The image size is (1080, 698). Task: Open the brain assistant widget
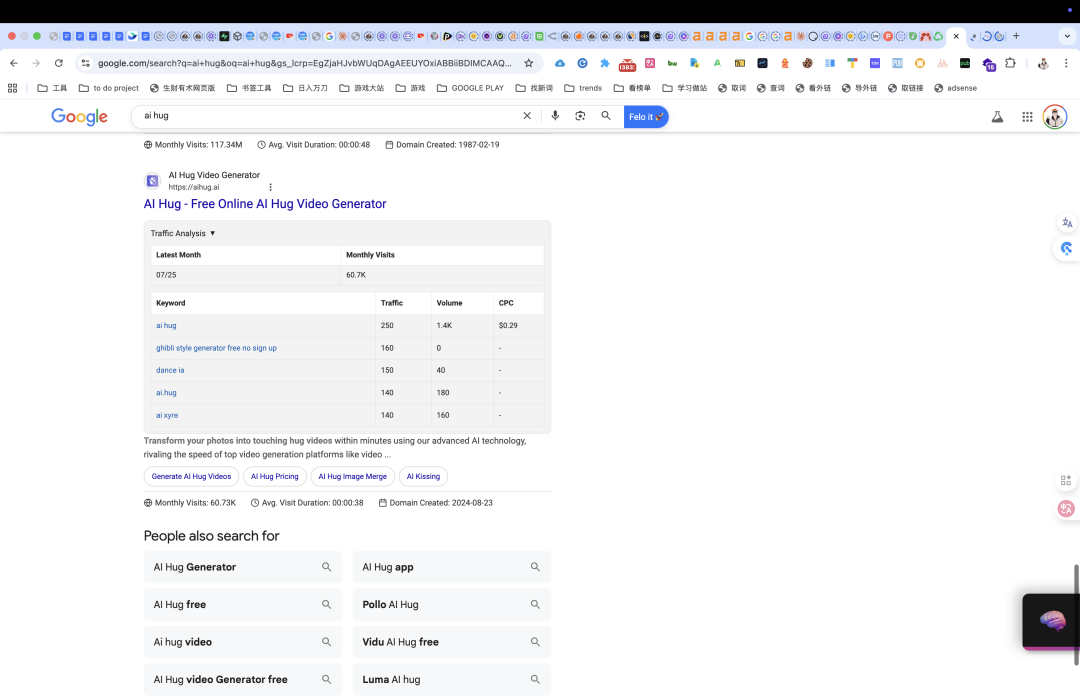click(1051, 621)
